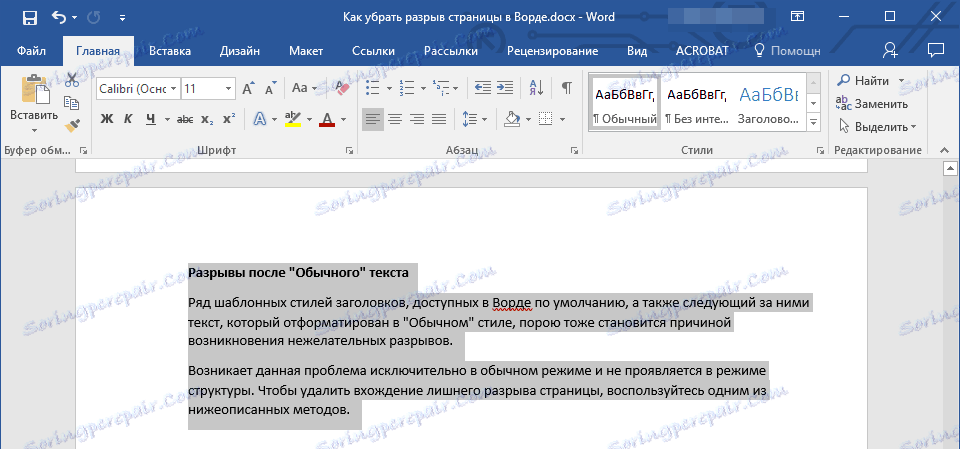
Task: Click the Redo icon
Action: pos(94,18)
